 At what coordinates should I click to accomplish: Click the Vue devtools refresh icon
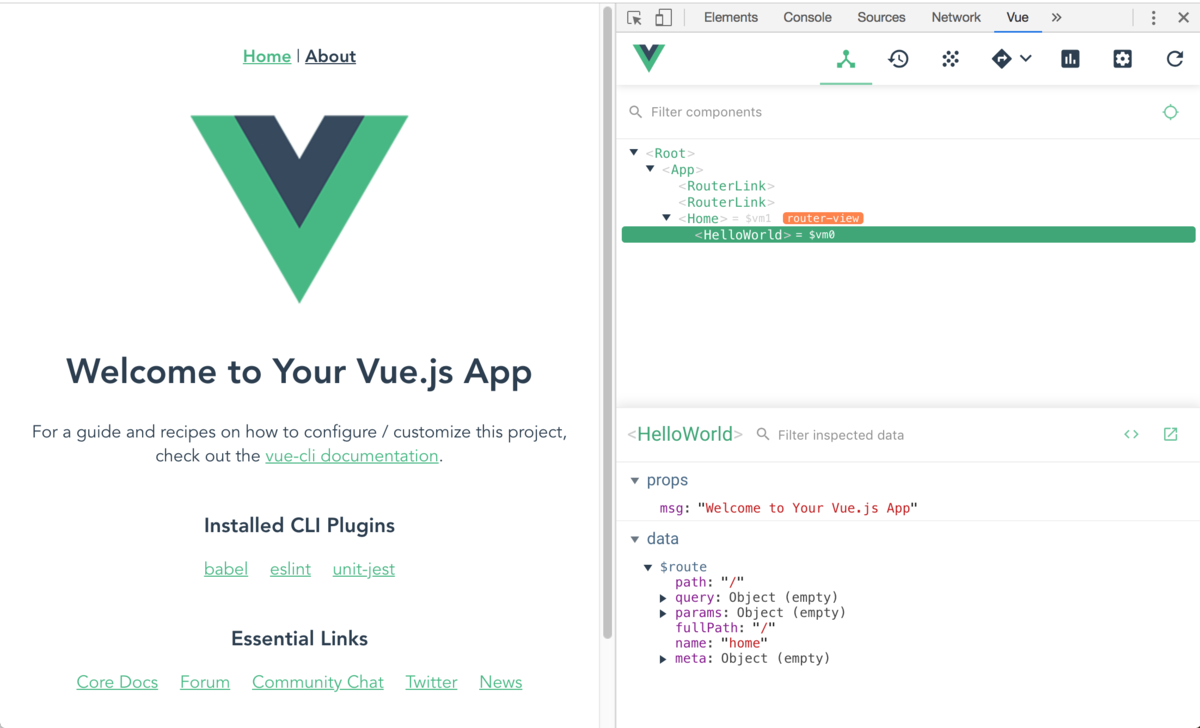[x=1175, y=59]
